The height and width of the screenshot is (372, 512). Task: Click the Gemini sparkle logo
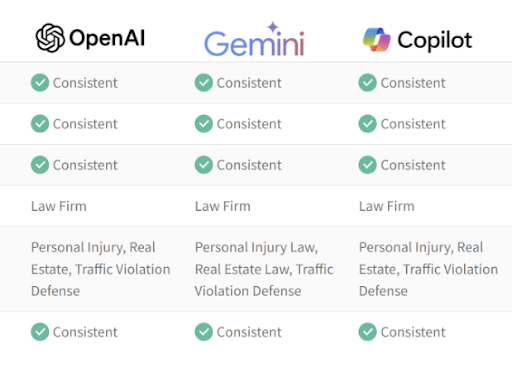click(x=273, y=27)
